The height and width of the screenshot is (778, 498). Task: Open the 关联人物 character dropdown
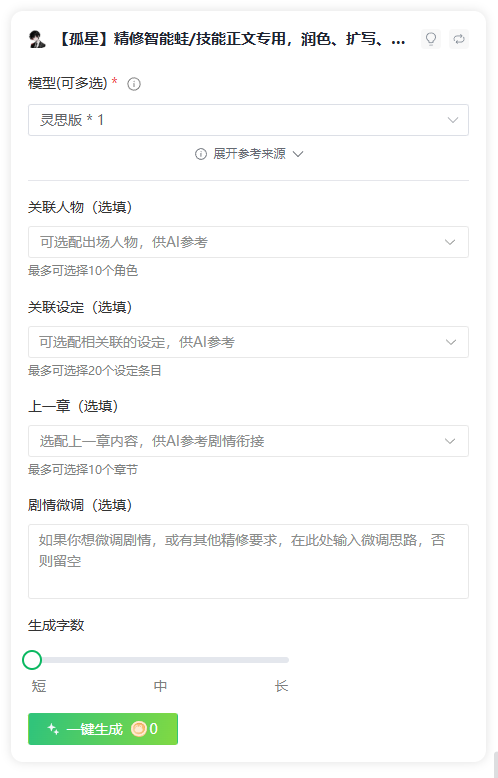pyautogui.click(x=248, y=242)
